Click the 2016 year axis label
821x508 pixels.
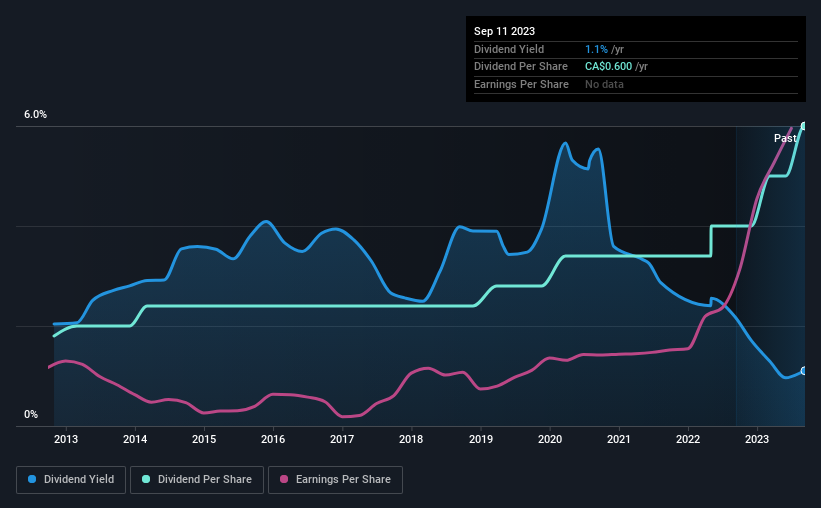[273, 439]
